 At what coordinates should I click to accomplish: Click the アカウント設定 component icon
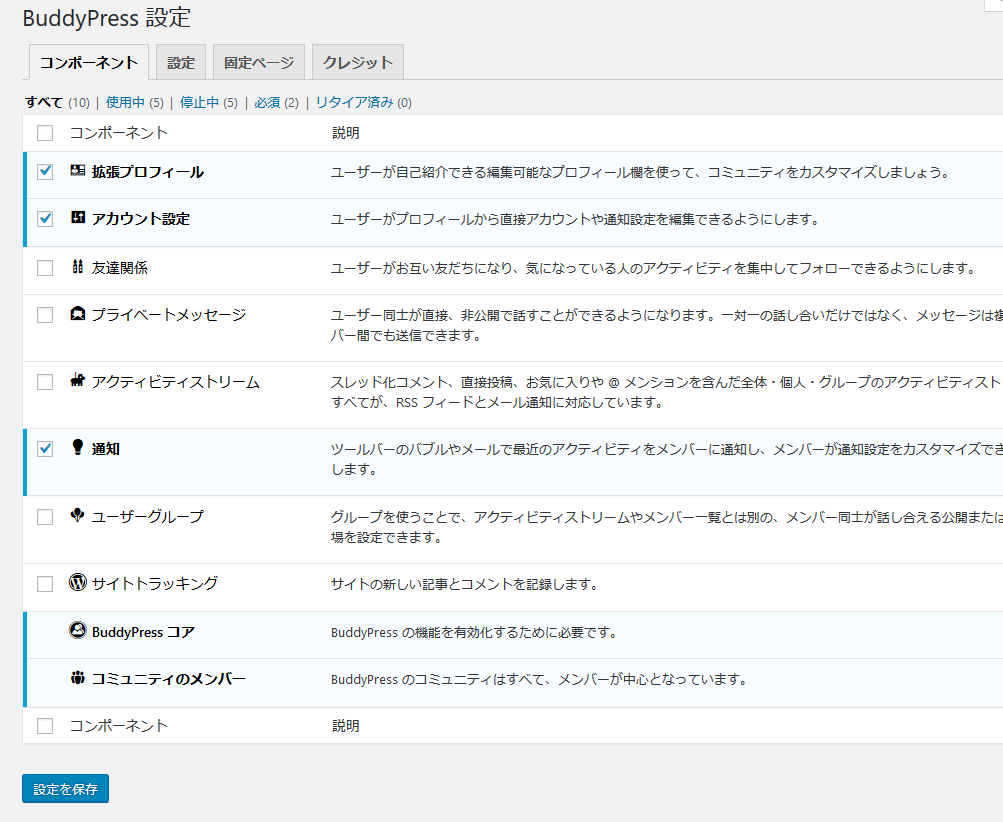point(77,217)
